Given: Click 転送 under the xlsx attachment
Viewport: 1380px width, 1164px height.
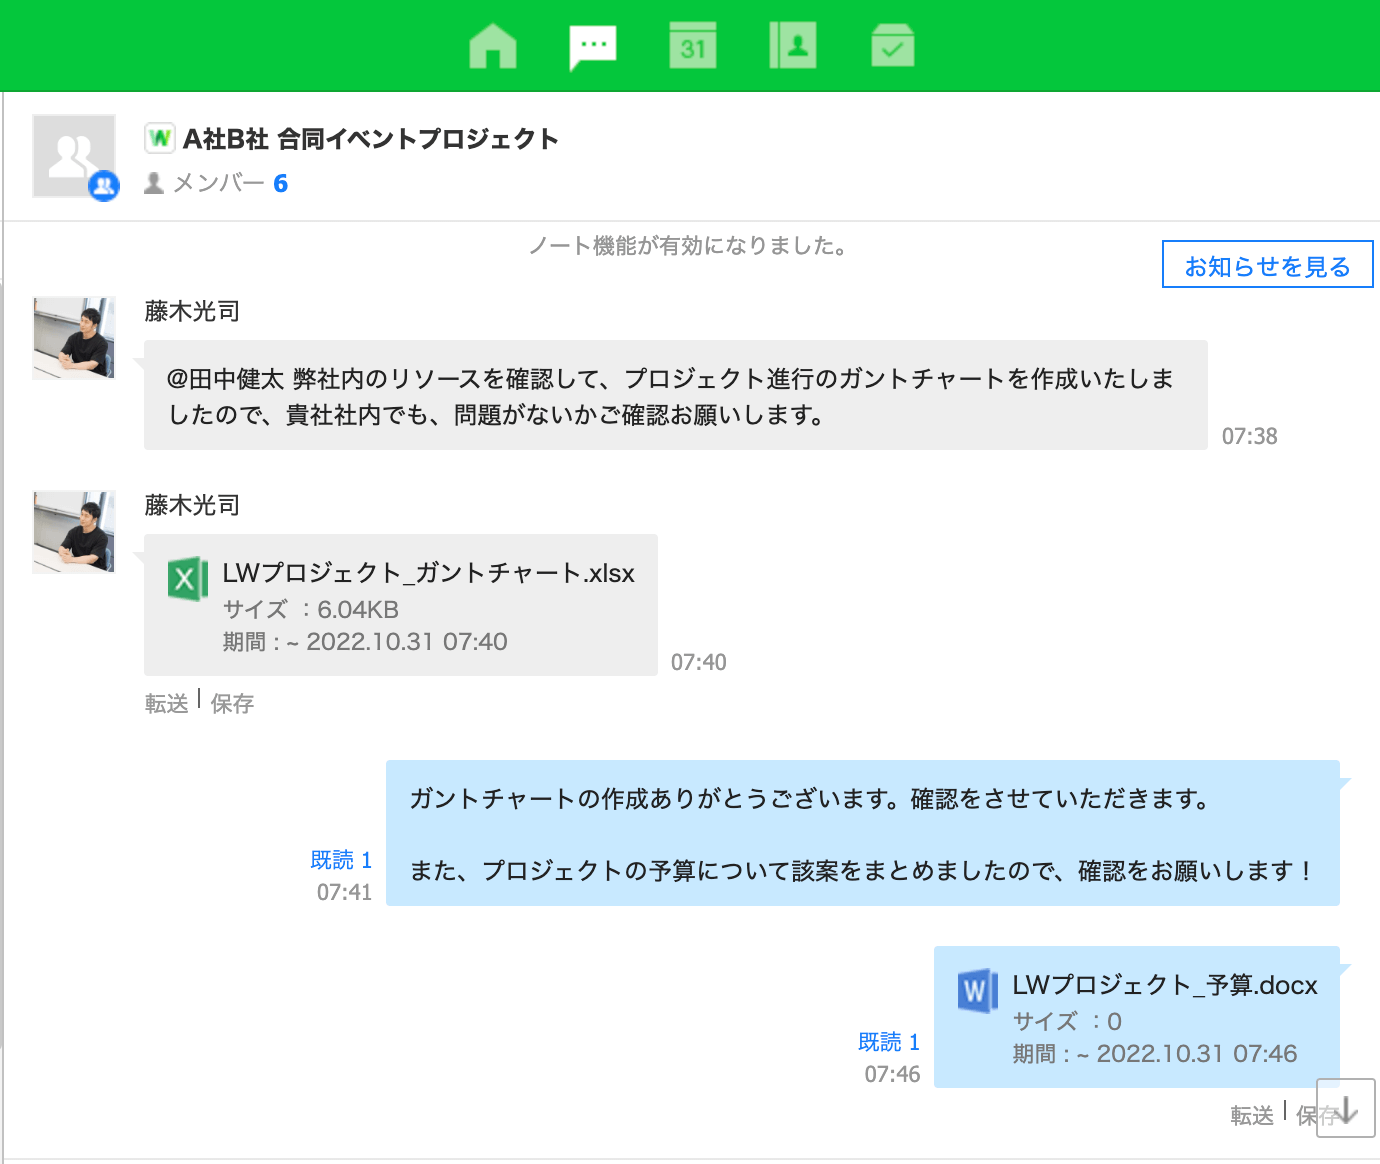Looking at the screenshot, I should pos(166,704).
